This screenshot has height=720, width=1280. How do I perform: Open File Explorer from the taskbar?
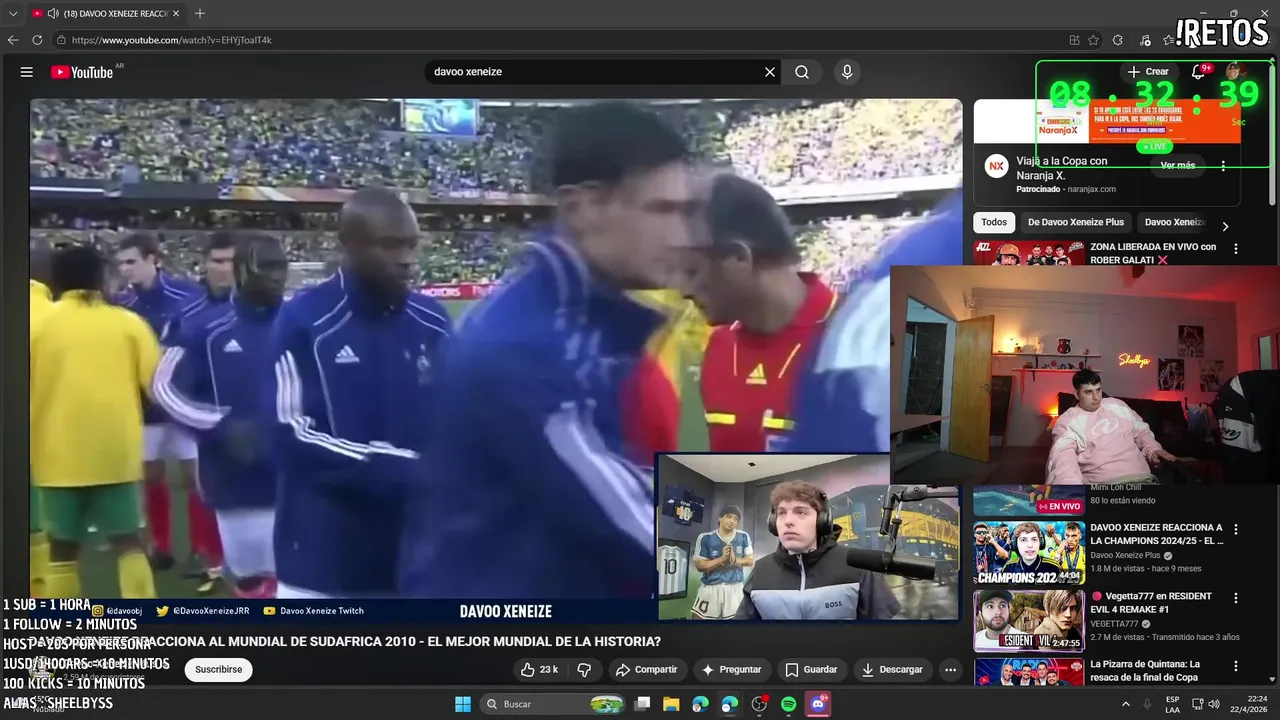[x=671, y=704]
